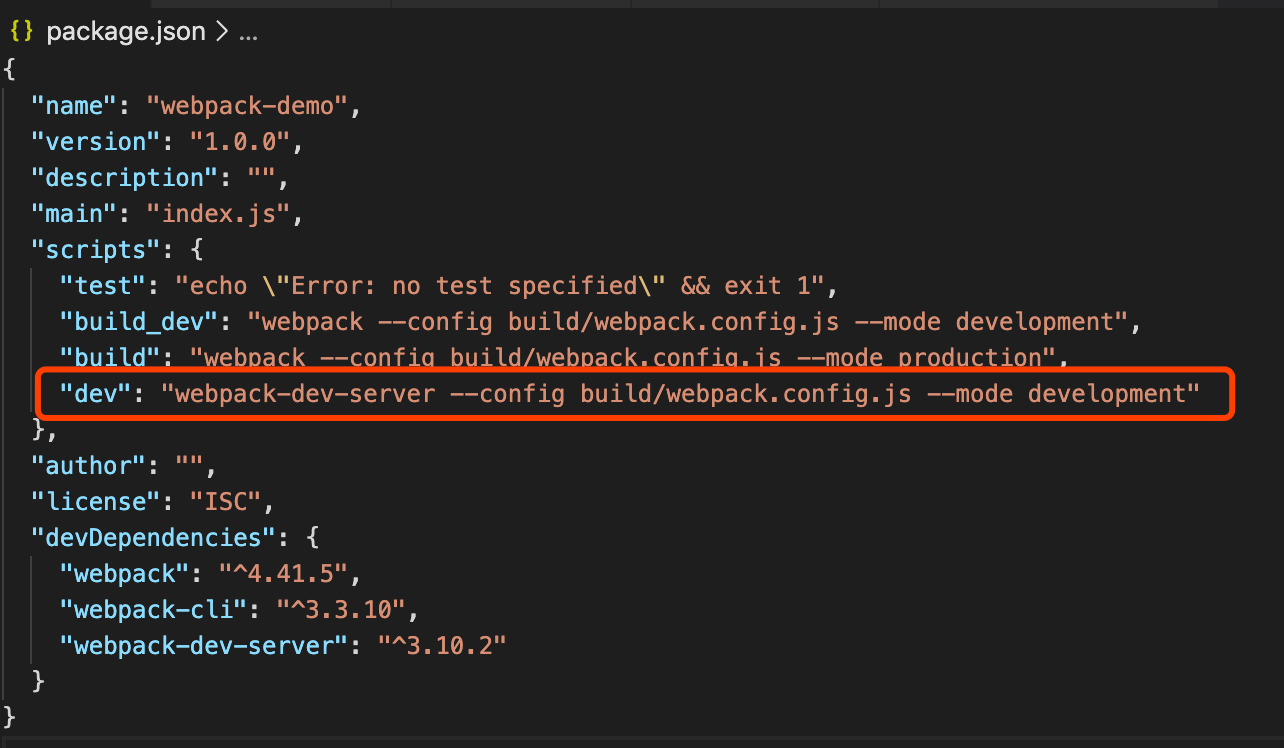Image resolution: width=1284 pixels, height=748 pixels.
Task: Click the "main" key
Action: (75, 213)
